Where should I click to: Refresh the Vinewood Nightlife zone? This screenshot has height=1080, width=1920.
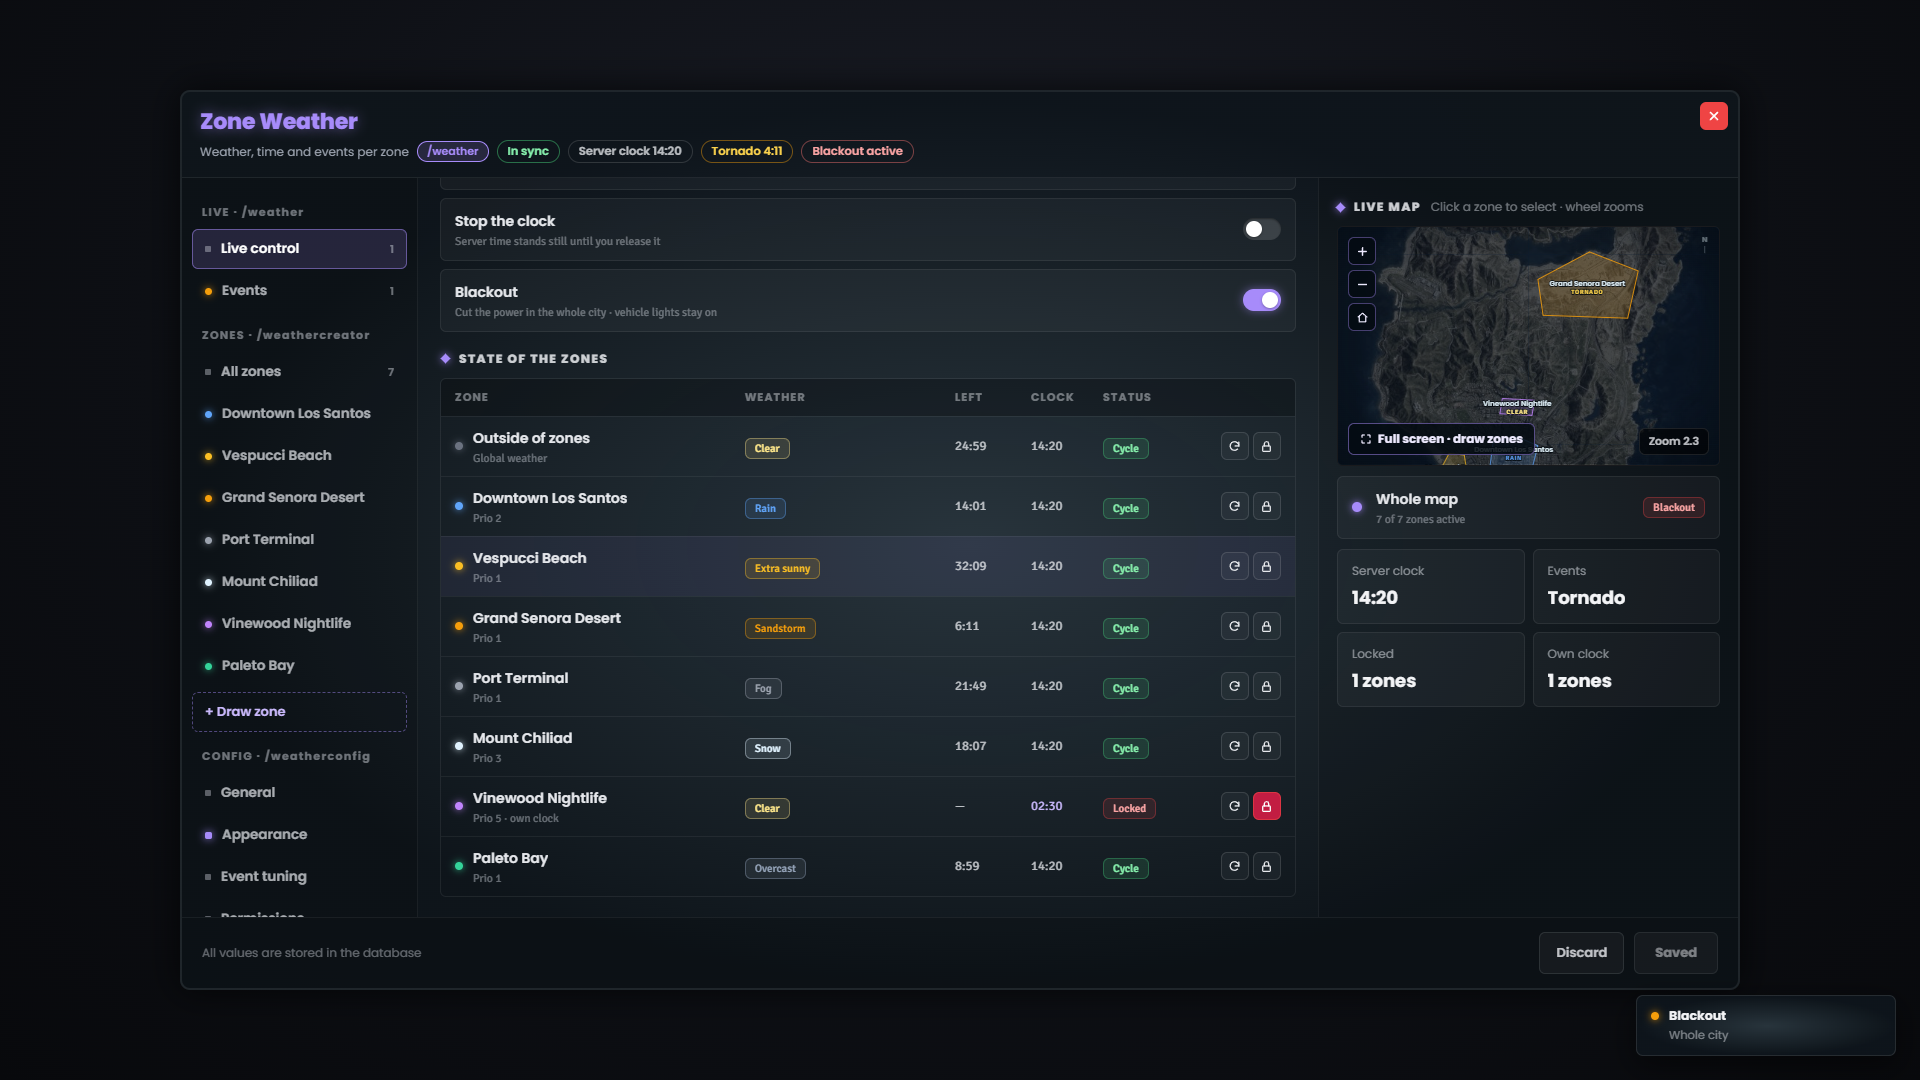1235,807
